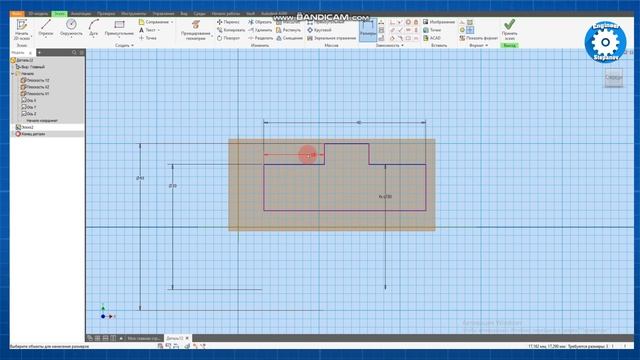Screen dimensions: 640x360
Task: Select the Обрезать trim tool
Action: point(260,22)
